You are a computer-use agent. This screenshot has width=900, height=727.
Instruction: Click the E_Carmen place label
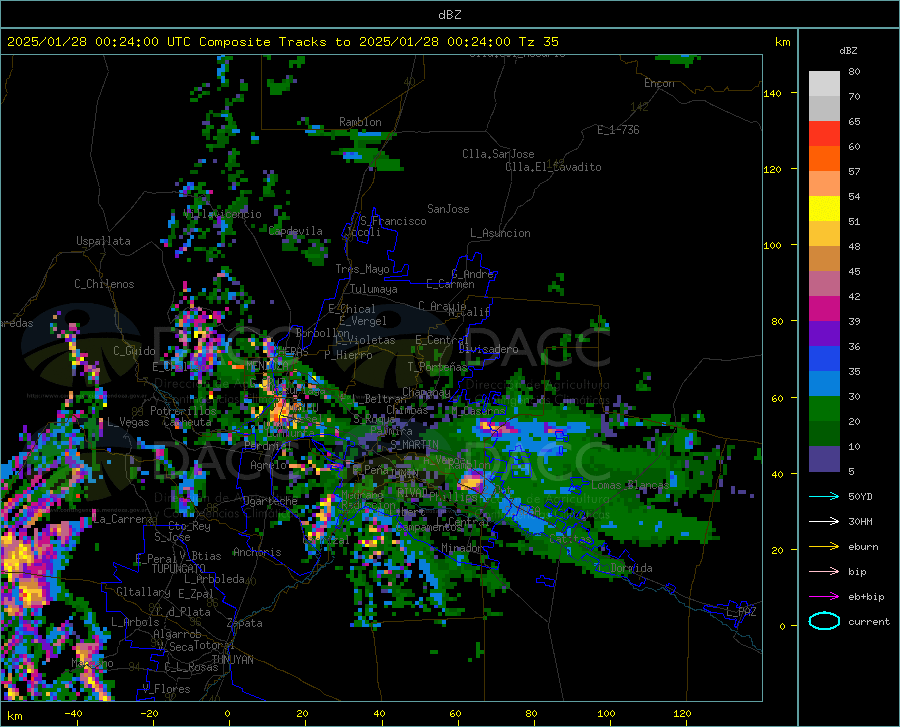(x=450, y=284)
